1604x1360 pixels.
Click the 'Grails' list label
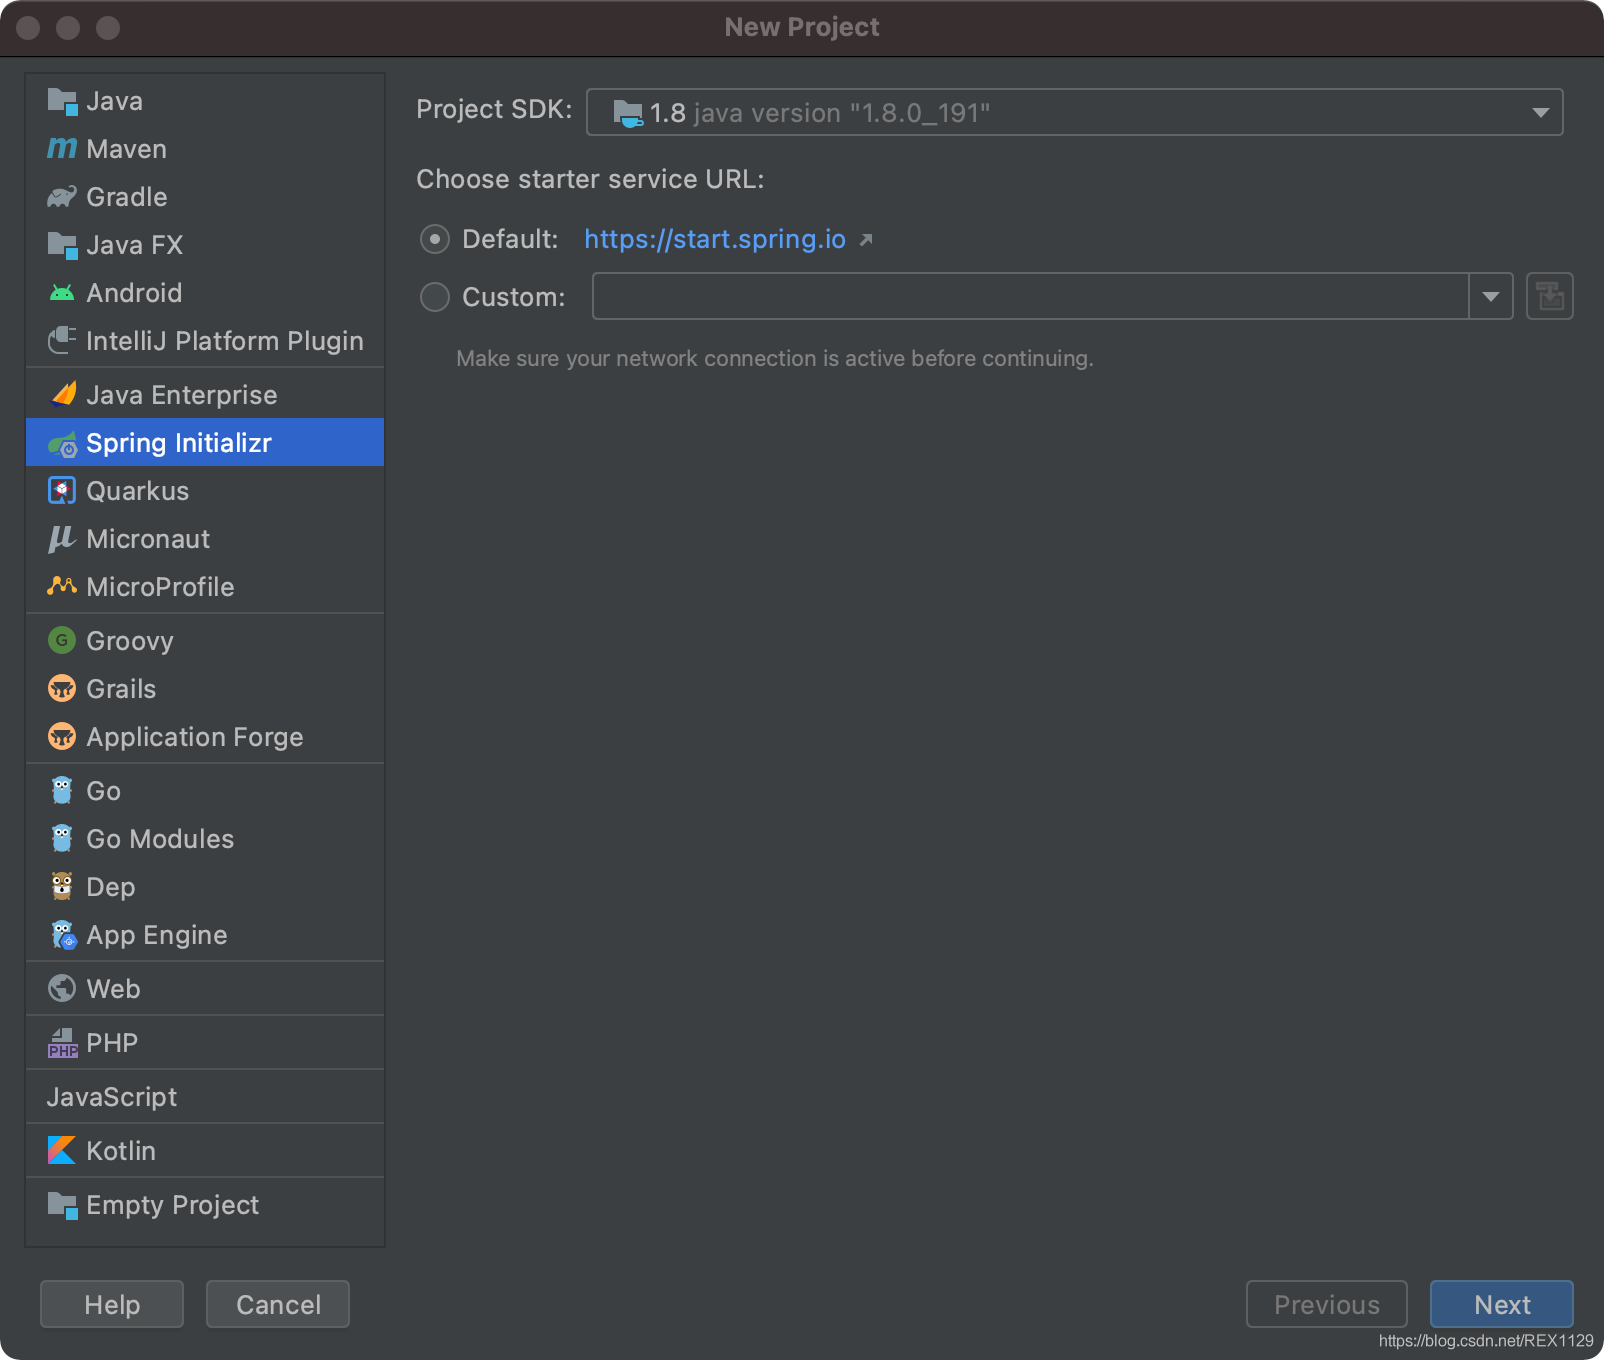click(121, 688)
